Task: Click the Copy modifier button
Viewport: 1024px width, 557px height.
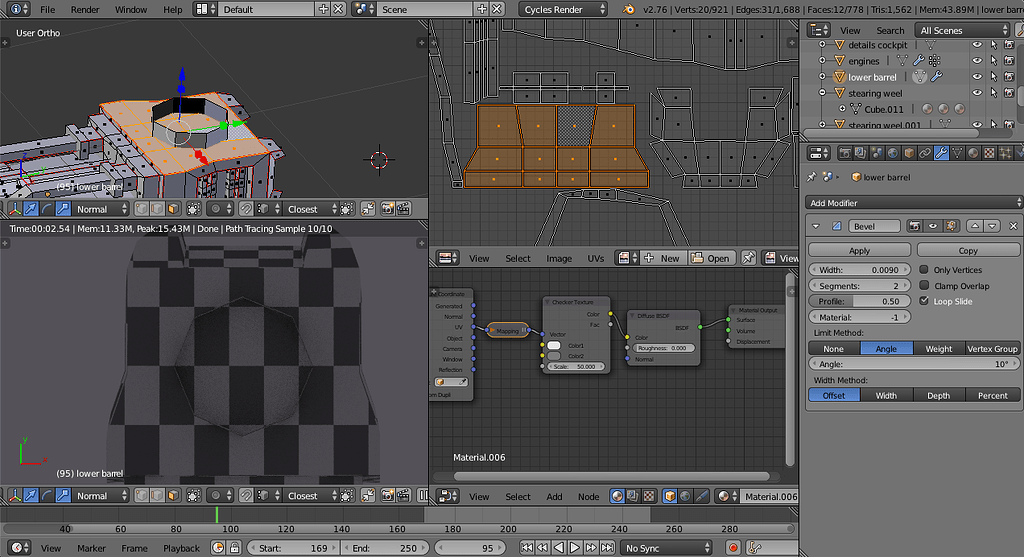Action: coord(968,251)
